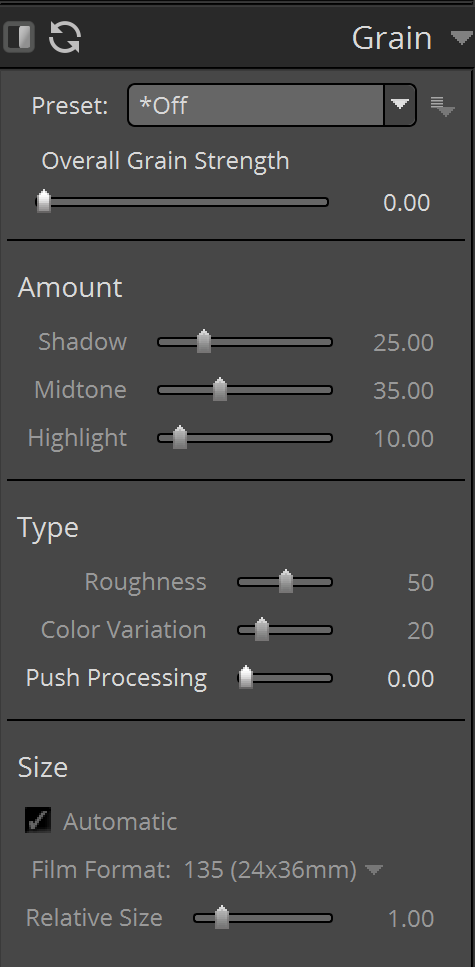Click the Roughness slider handle
Viewport: 475px width, 967px height.
[286, 582]
